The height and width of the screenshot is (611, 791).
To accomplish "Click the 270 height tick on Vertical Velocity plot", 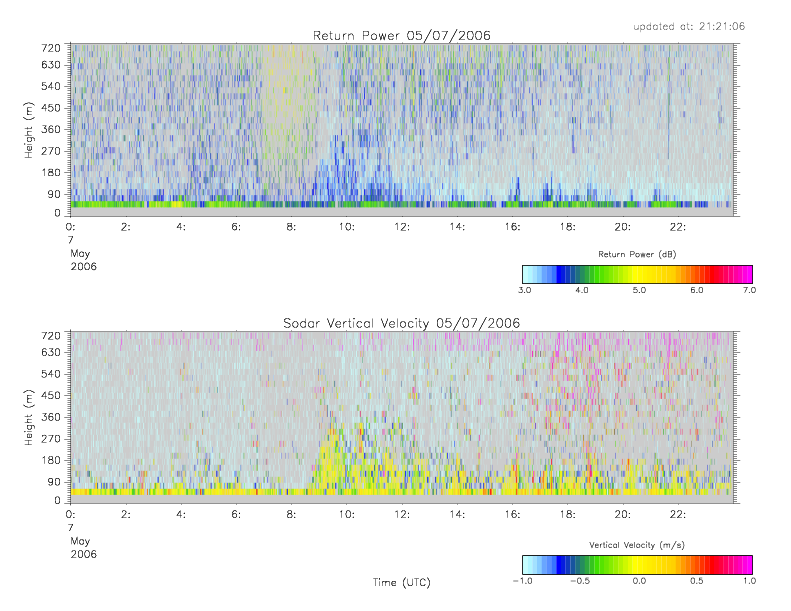I will pos(51,439).
